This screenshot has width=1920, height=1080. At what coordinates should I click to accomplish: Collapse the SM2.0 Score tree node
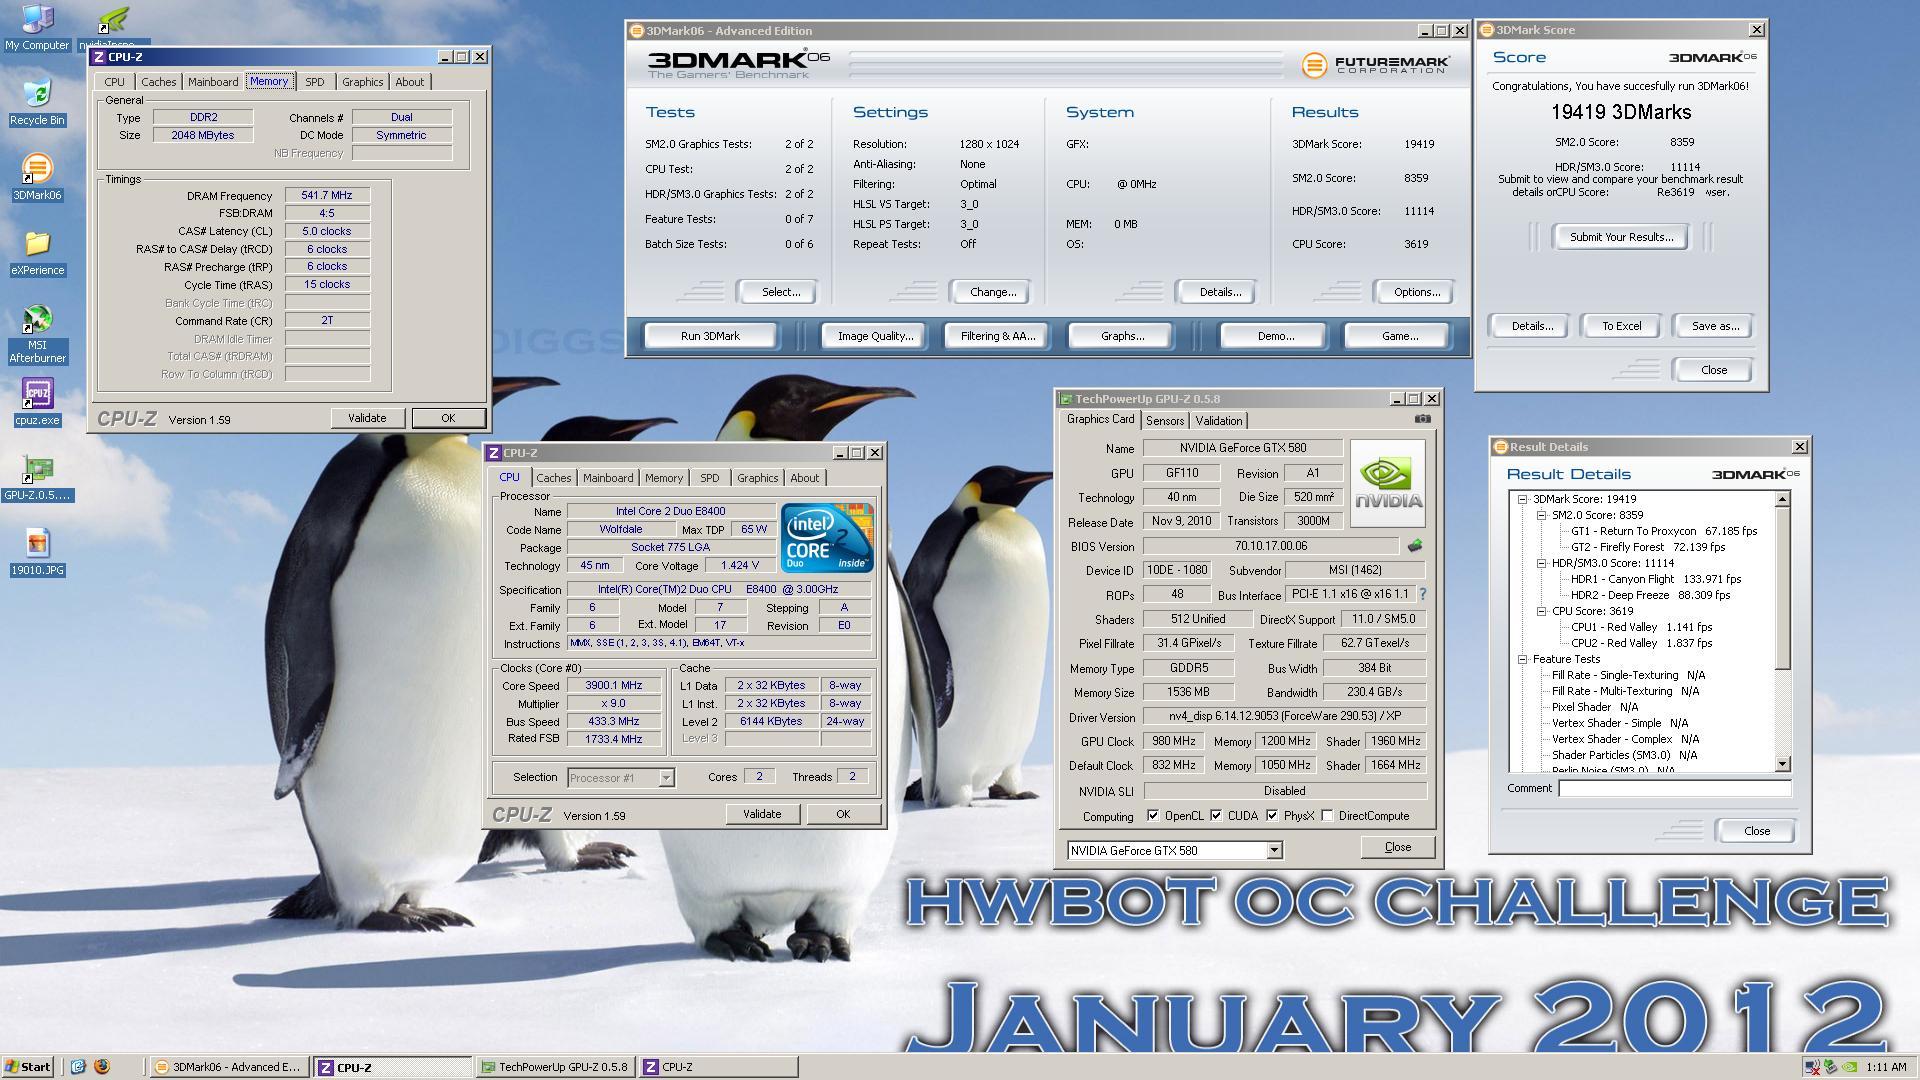coord(1541,515)
